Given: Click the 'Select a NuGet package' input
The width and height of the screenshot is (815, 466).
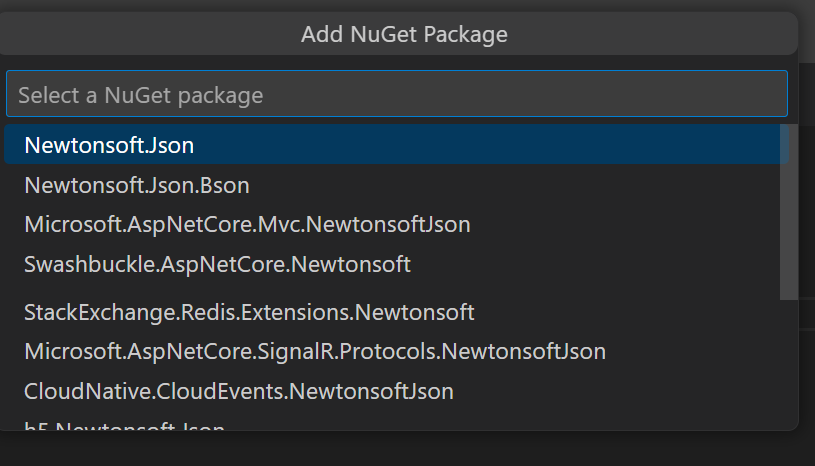Looking at the screenshot, I should [396, 95].
